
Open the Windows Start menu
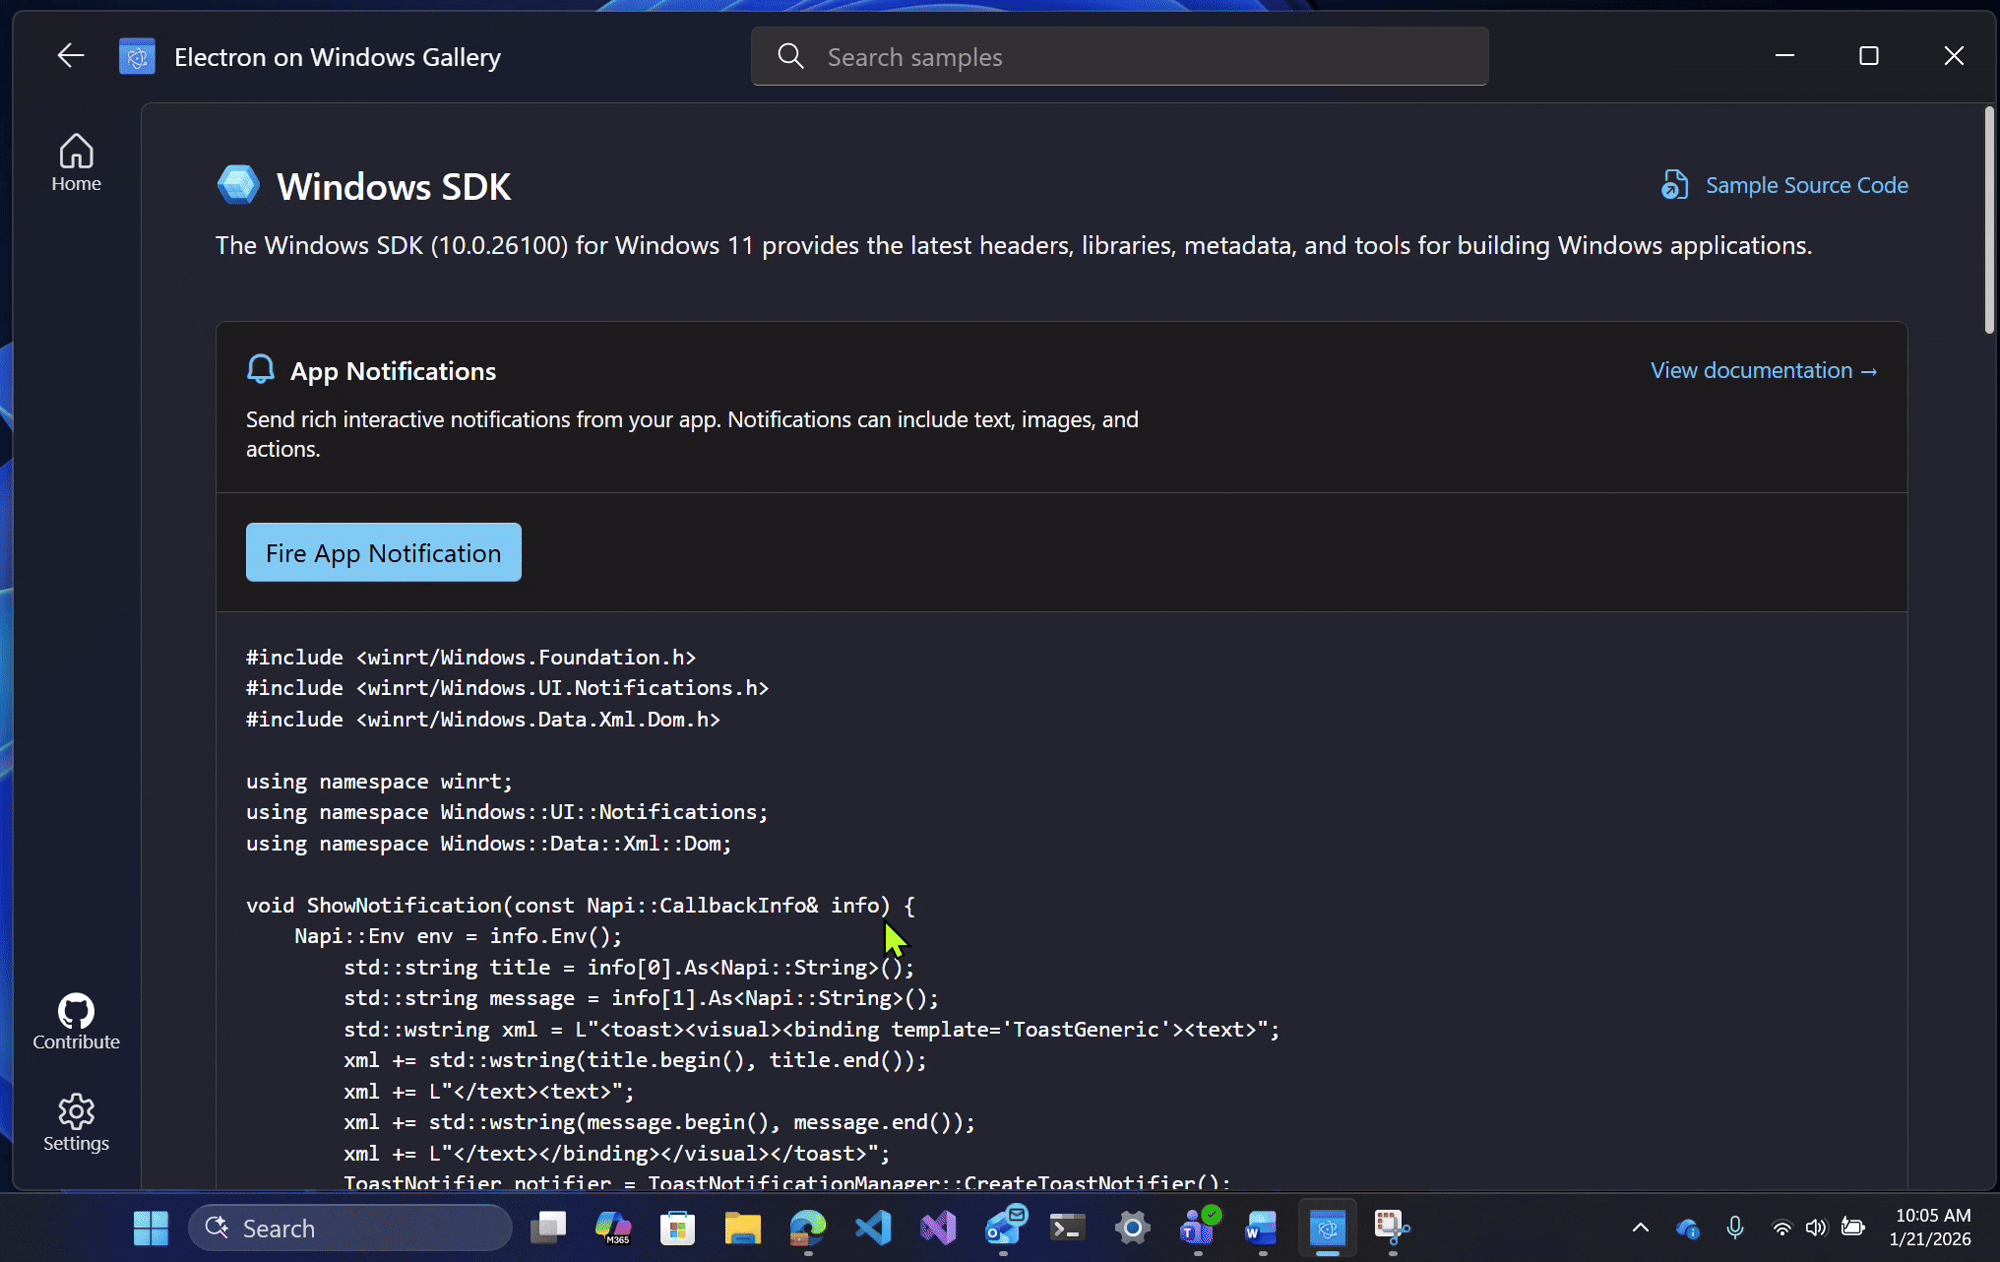(x=151, y=1228)
